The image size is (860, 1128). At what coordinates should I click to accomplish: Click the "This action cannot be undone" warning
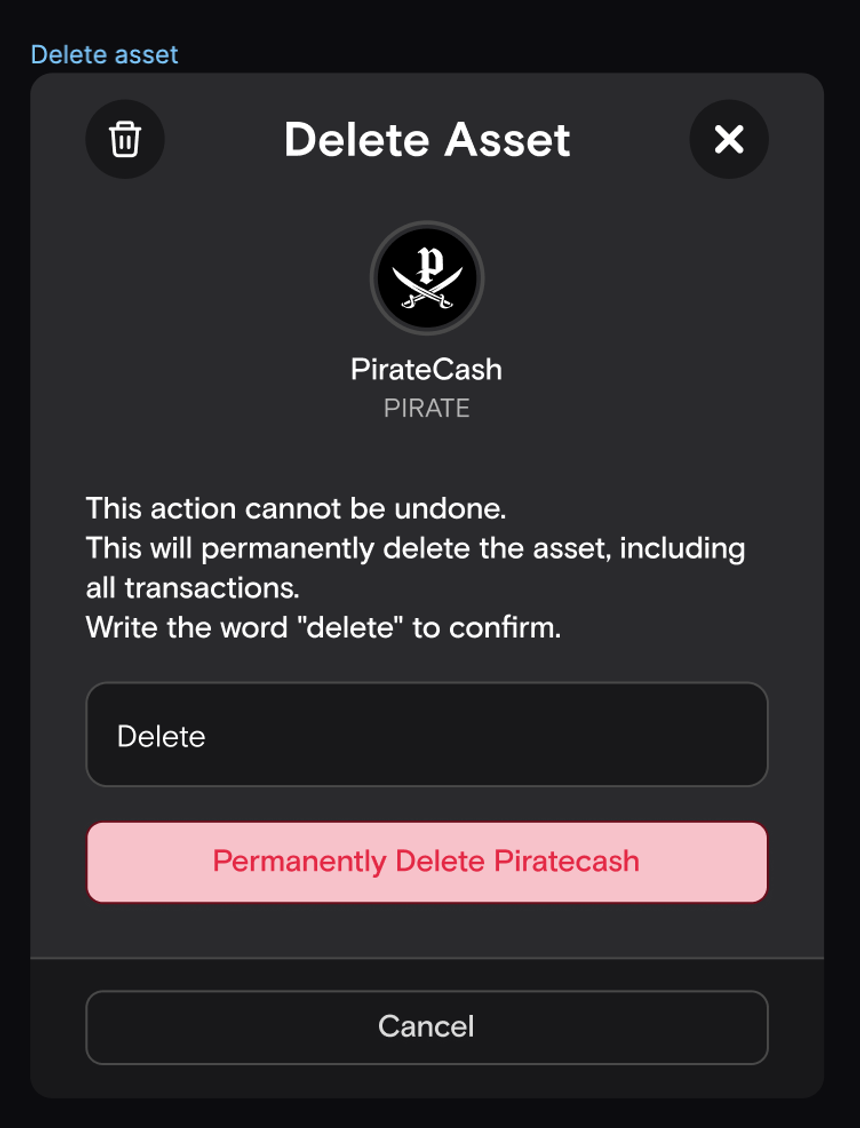296,509
